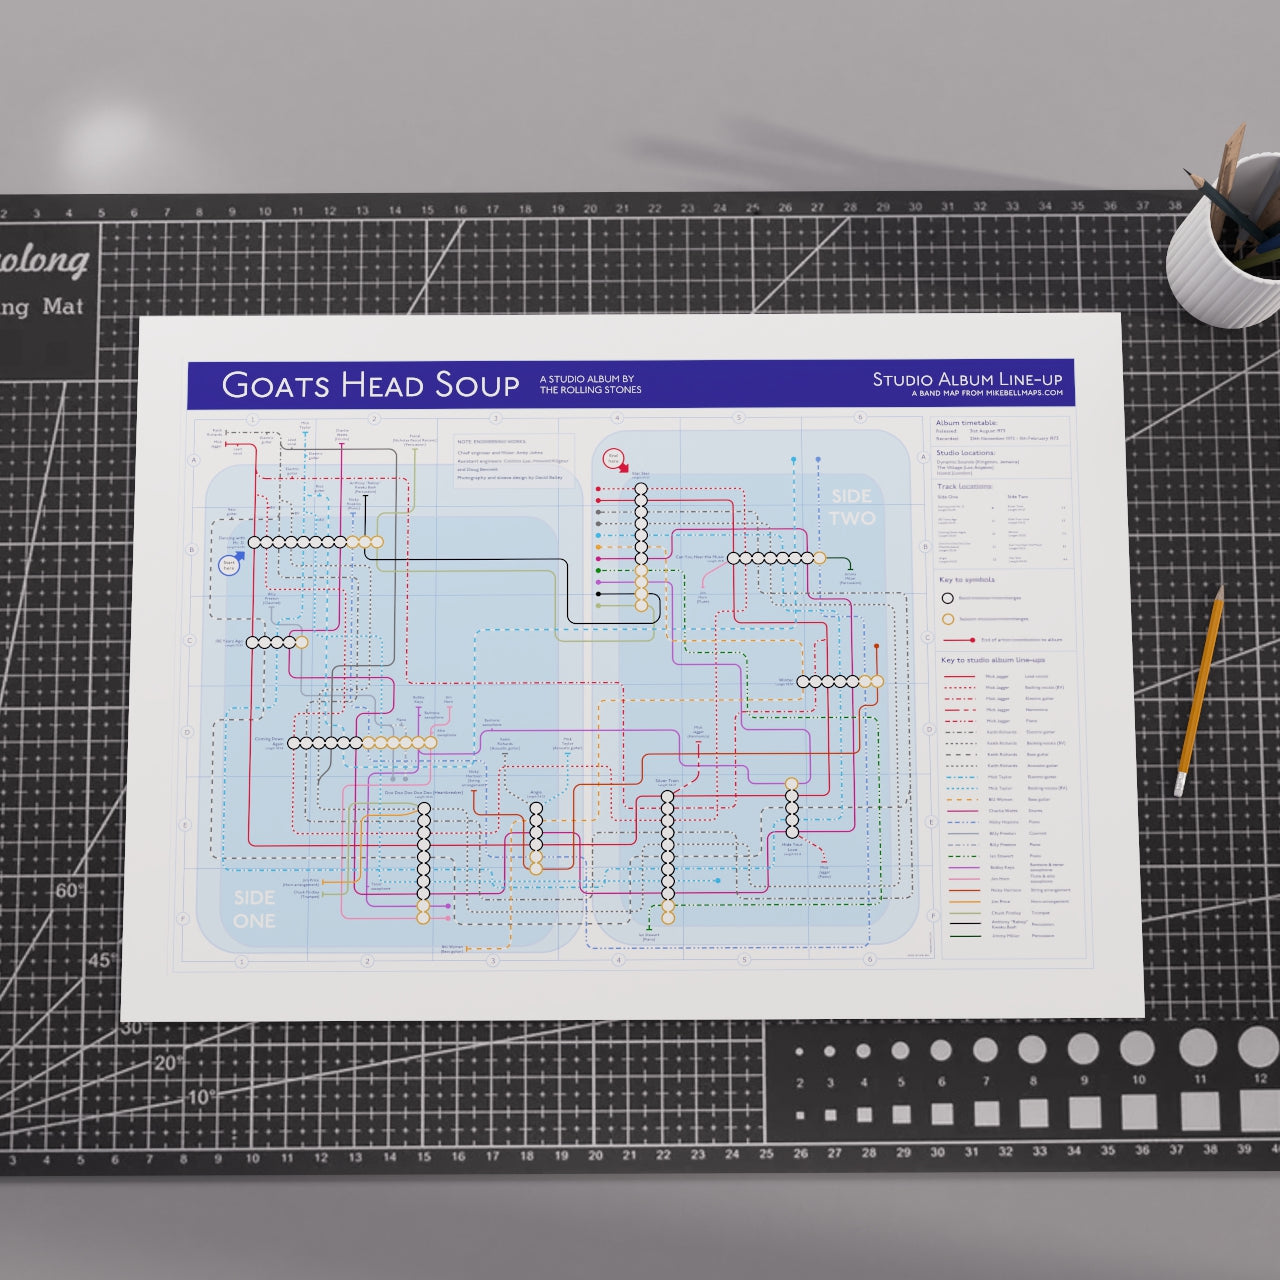The height and width of the screenshot is (1280, 1280).
Task: Click "A studio album by The Rolling Stones" subtitle
Action: pyautogui.click(x=590, y=384)
